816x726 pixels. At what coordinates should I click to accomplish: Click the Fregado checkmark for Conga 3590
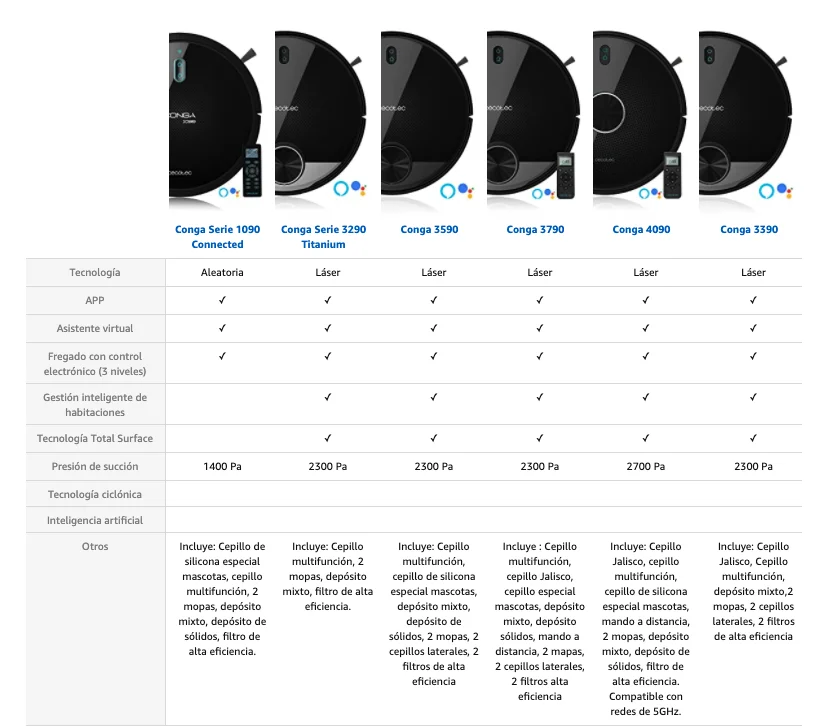point(434,356)
